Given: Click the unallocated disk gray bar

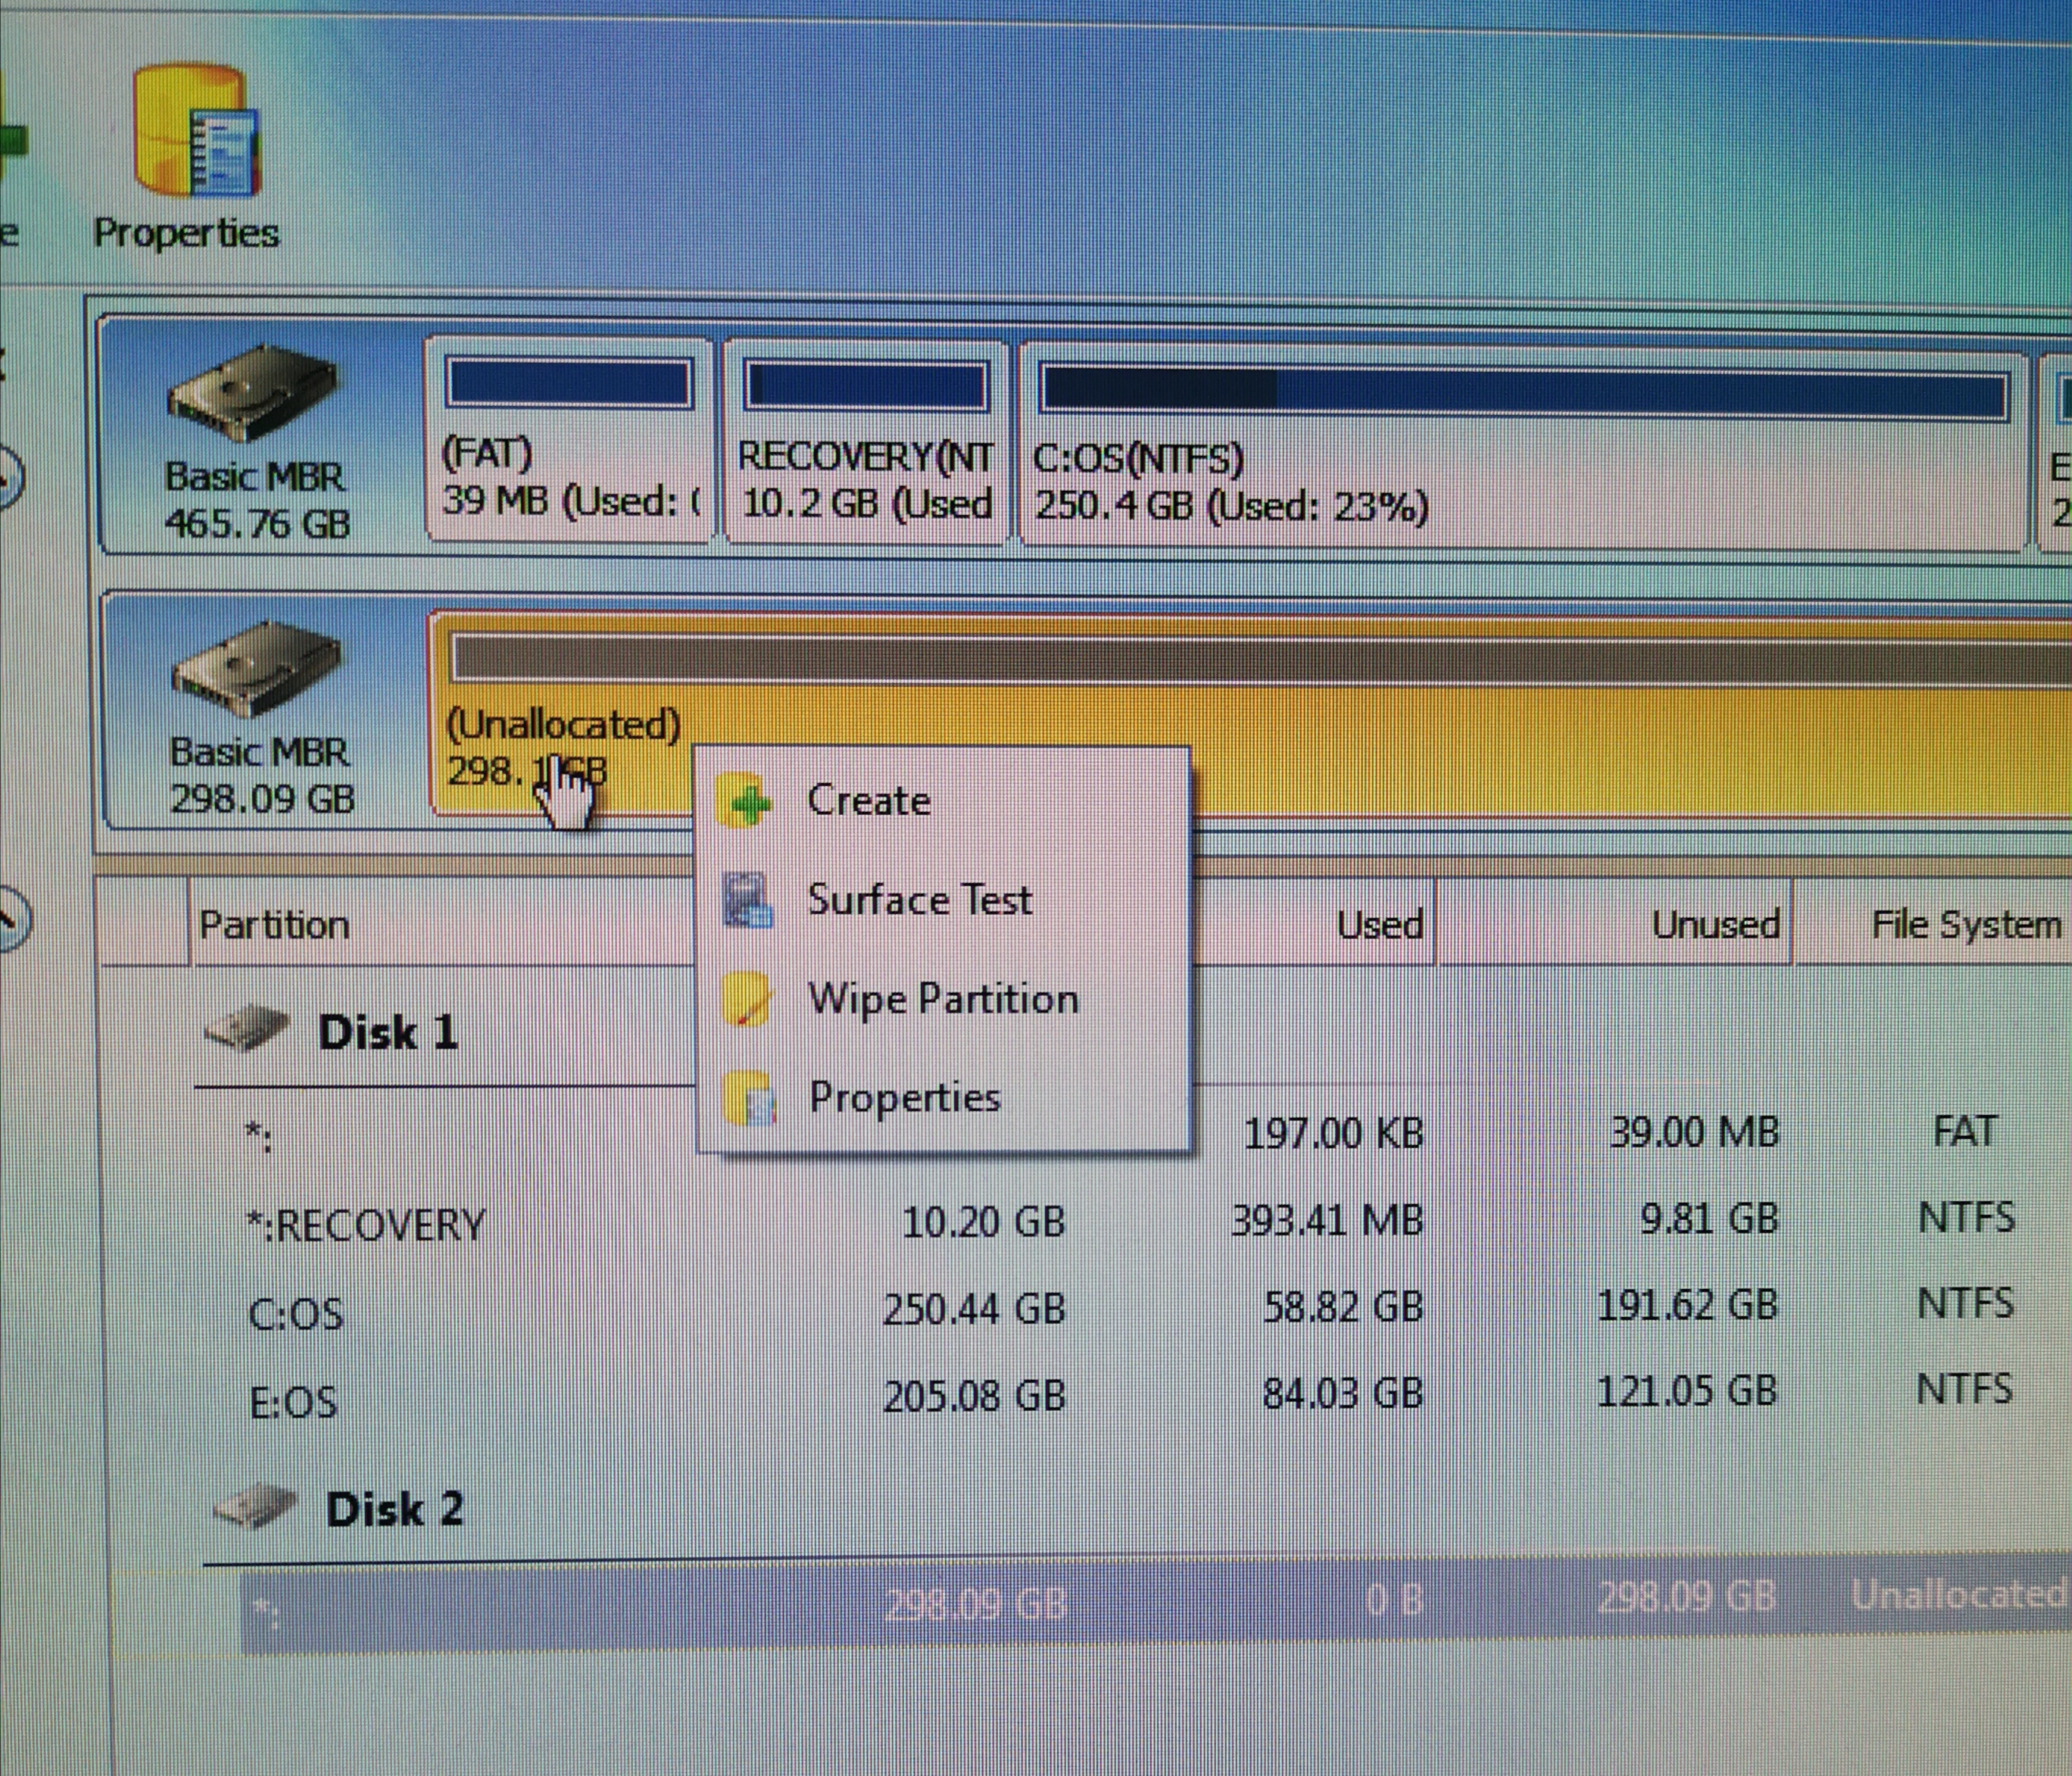Looking at the screenshot, I should (1262, 661).
